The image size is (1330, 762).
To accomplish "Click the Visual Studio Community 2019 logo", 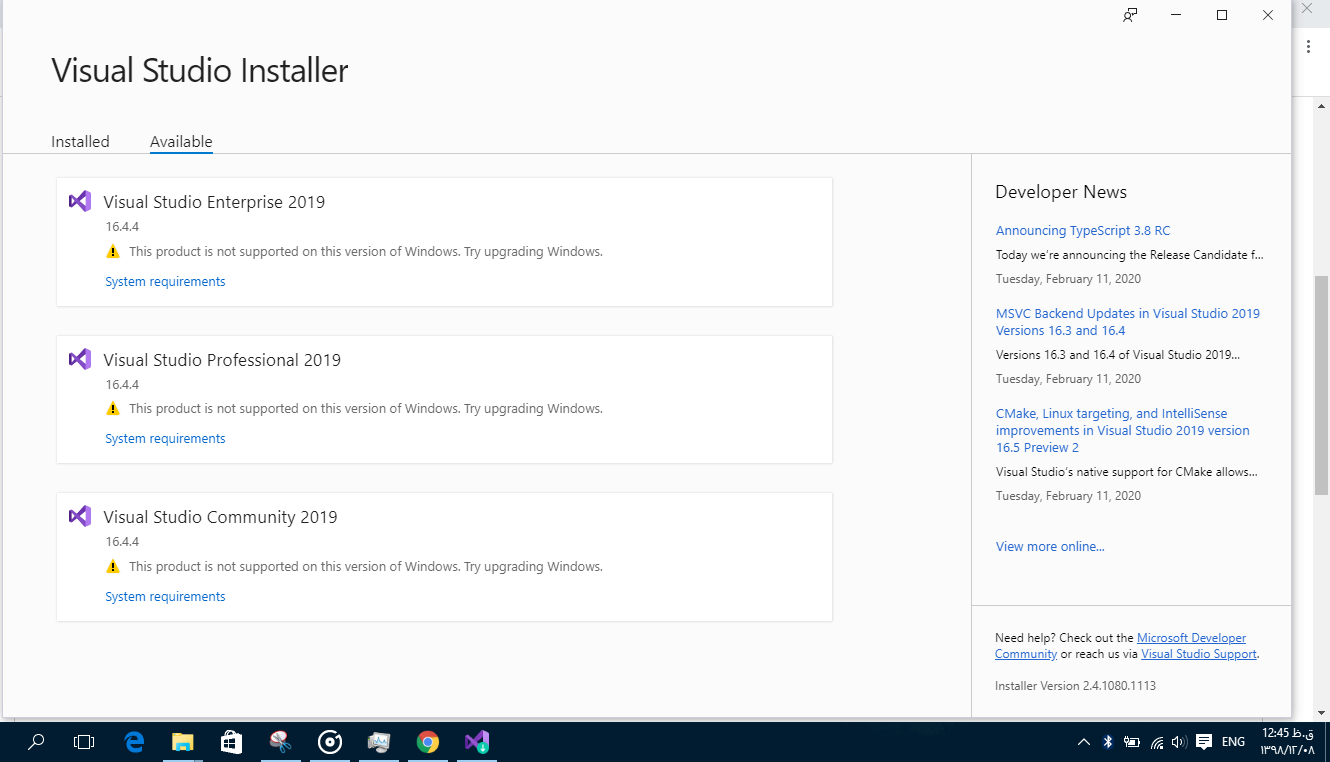I will pos(80,516).
